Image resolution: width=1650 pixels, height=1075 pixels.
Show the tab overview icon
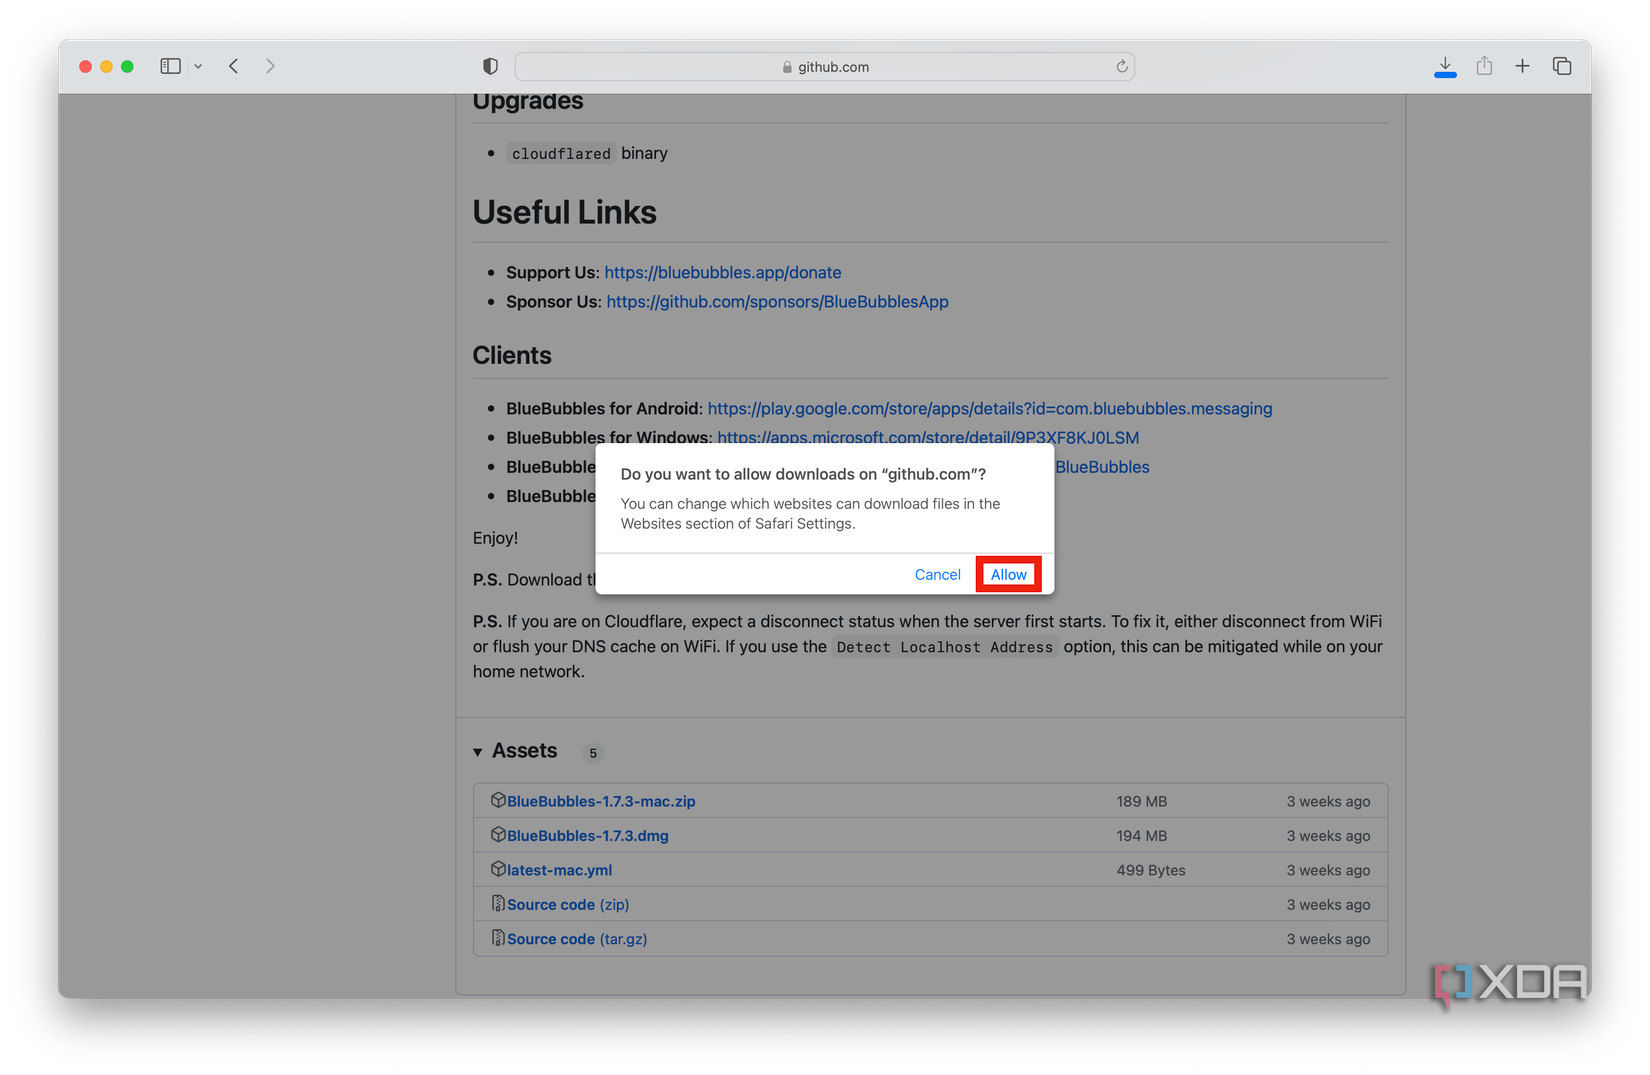pos(1562,66)
